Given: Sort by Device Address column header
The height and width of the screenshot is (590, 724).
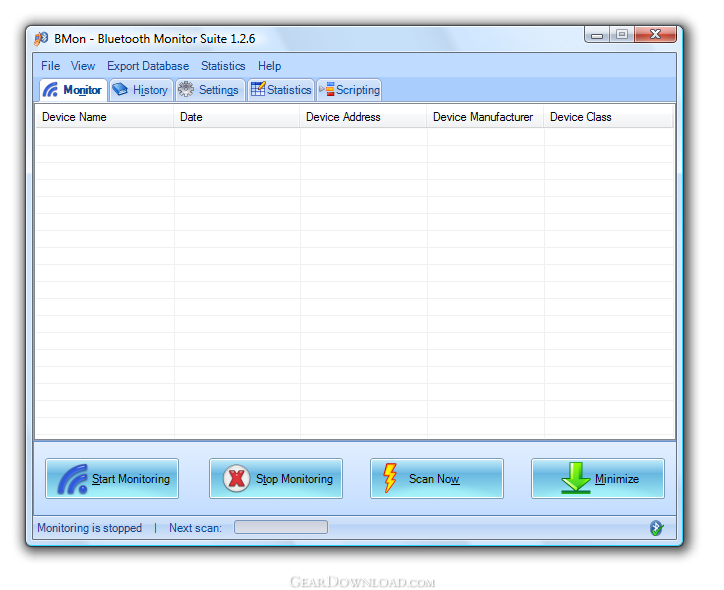Looking at the screenshot, I should point(363,117).
